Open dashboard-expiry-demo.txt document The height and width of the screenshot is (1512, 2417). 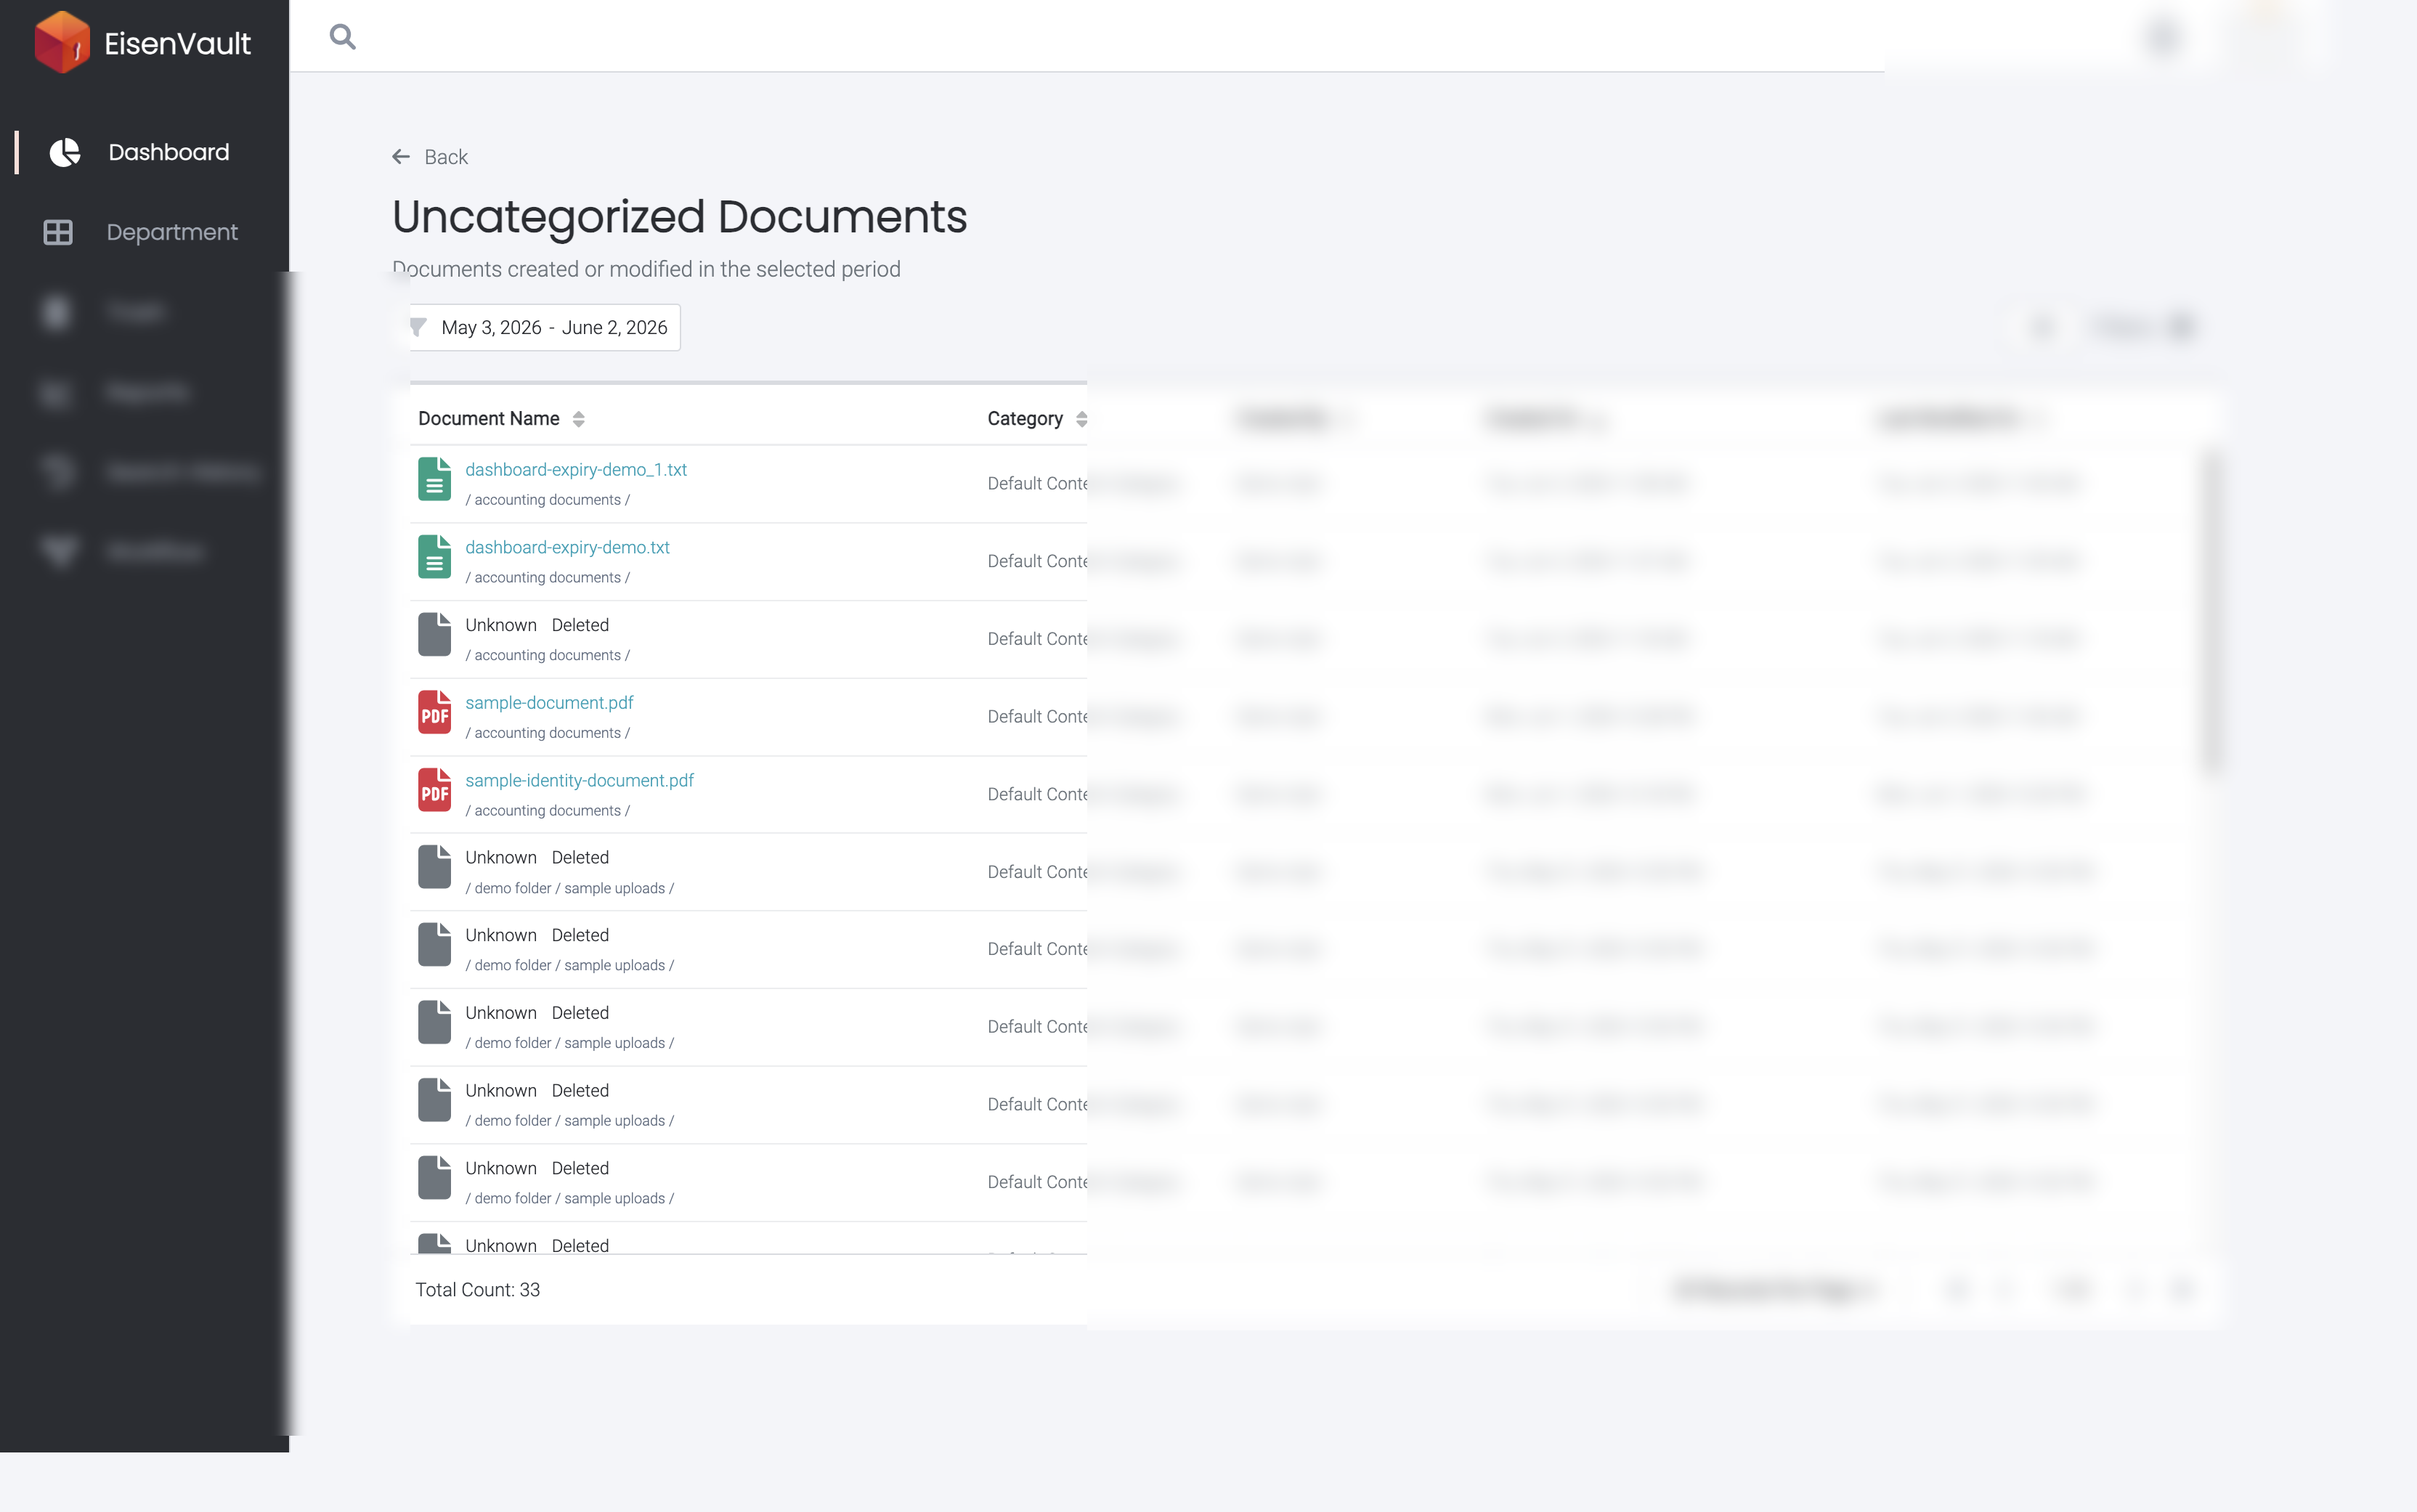[567, 547]
